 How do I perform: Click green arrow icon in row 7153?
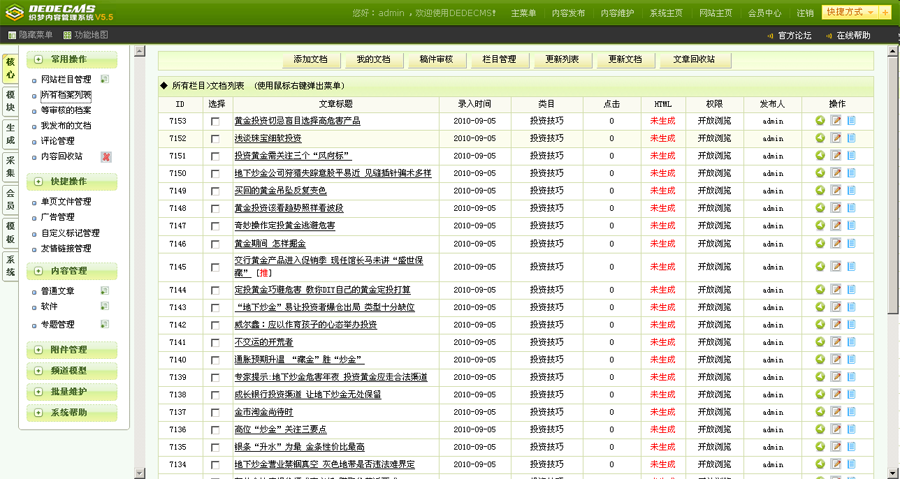tap(820, 120)
